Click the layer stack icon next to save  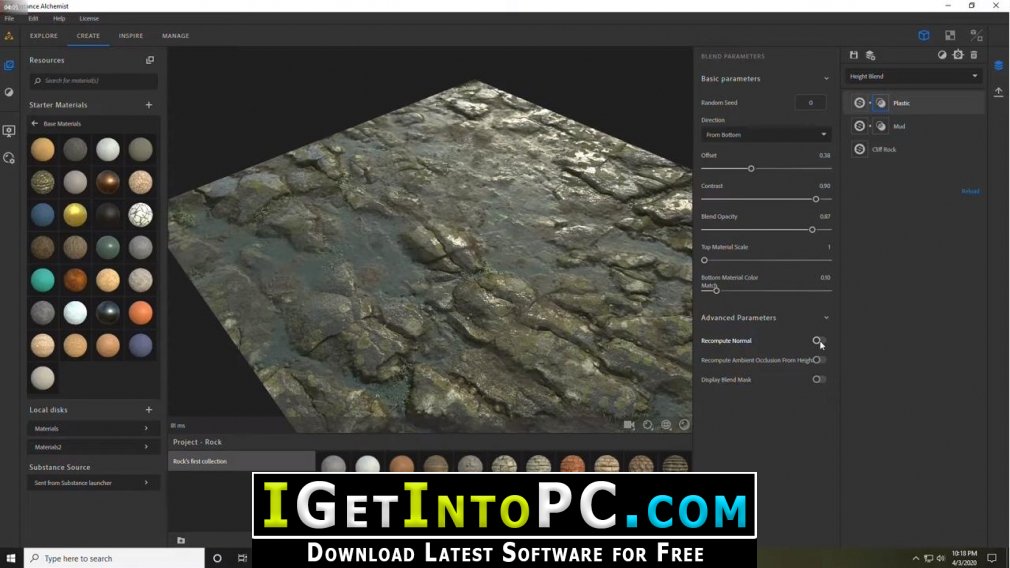click(870, 55)
